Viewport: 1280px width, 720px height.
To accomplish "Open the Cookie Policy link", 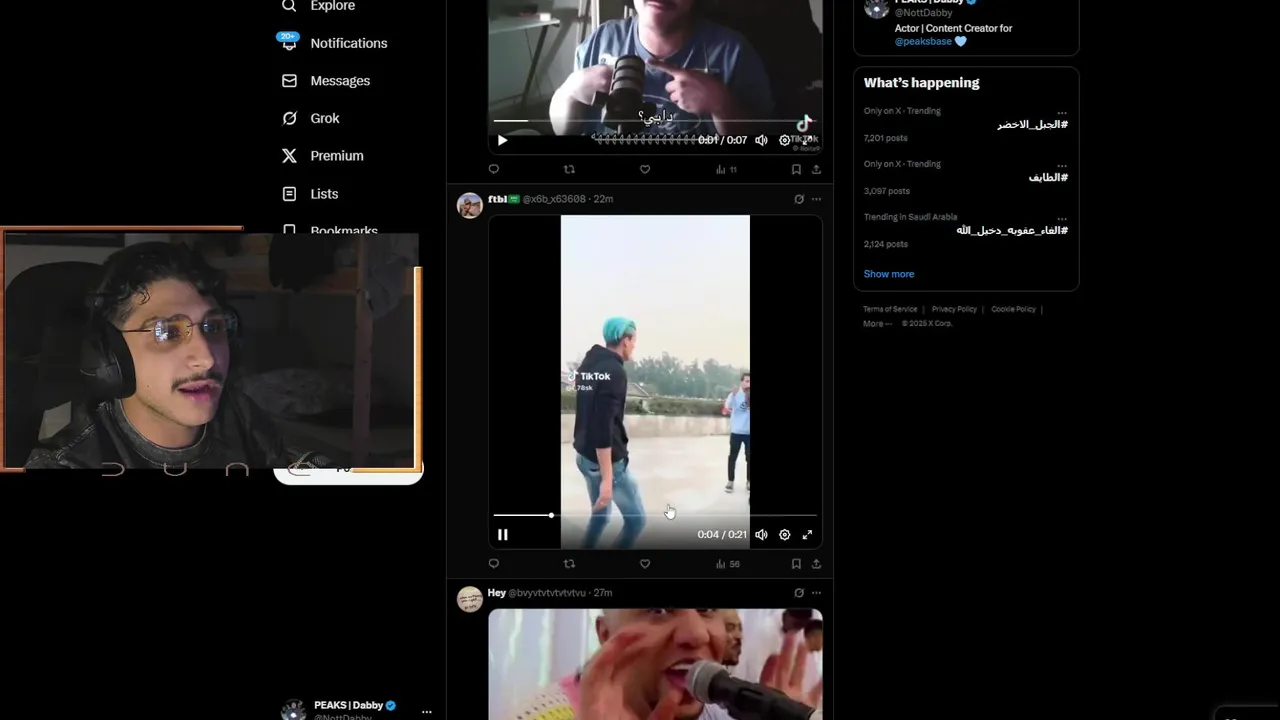I will point(1013,309).
